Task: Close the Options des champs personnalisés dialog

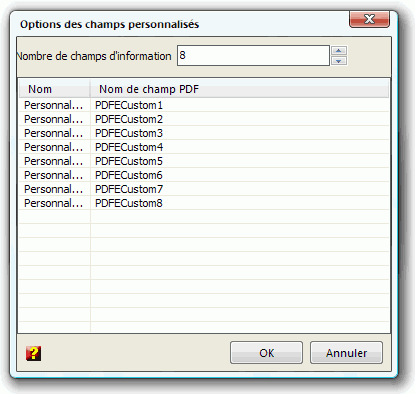Action: coord(369,19)
